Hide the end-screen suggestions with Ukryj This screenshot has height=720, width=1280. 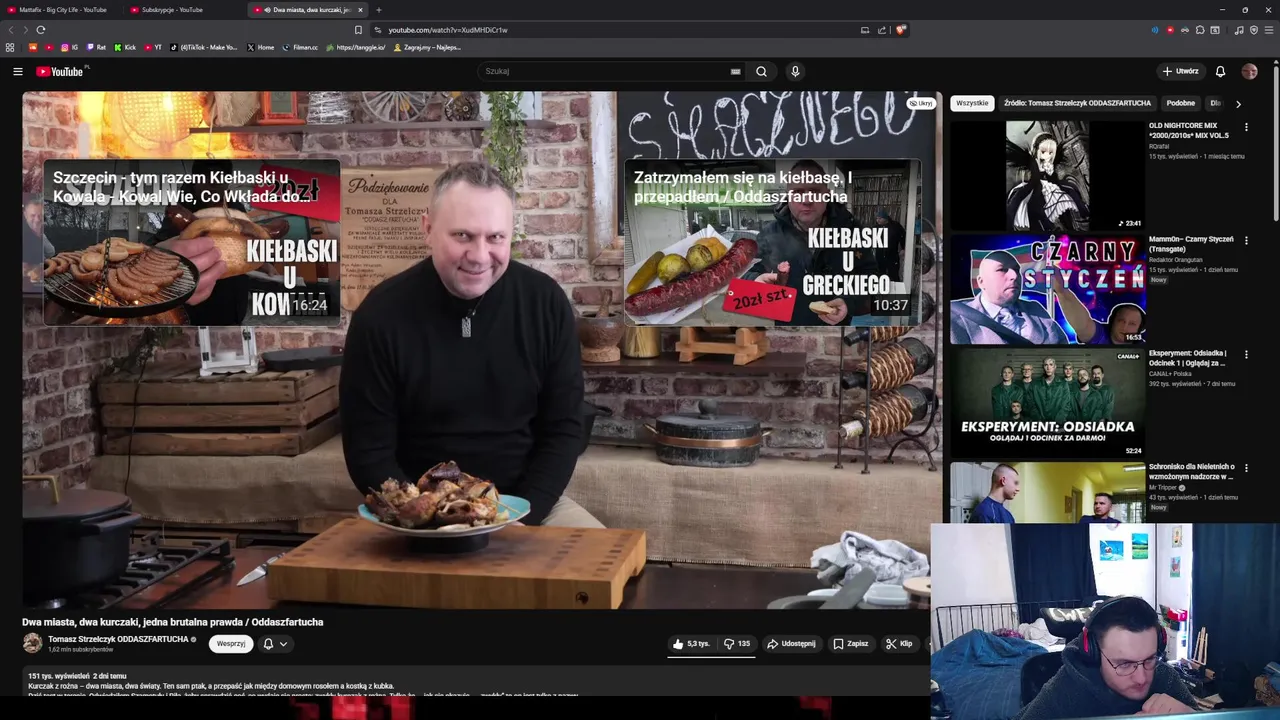[x=921, y=103]
